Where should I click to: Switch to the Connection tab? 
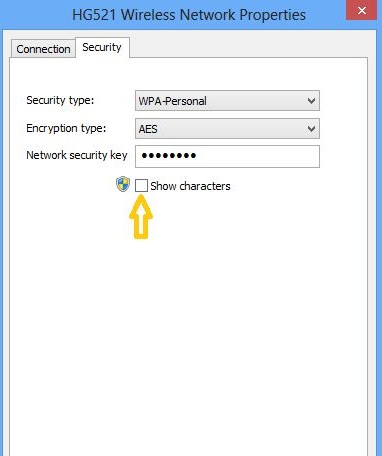[x=43, y=49]
